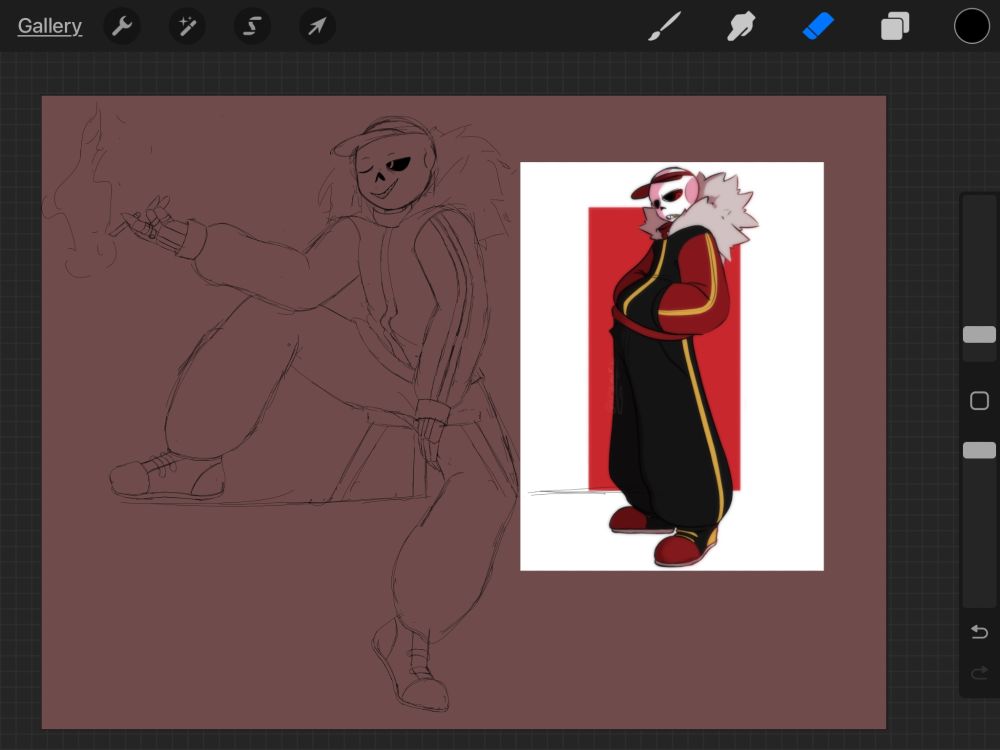Click the brush opacity slider handle
The width and height of the screenshot is (1000, 750).
[x=979, y=450]
